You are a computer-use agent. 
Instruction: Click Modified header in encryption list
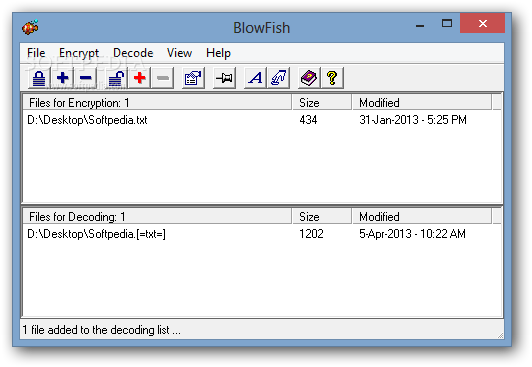[422, 102]
